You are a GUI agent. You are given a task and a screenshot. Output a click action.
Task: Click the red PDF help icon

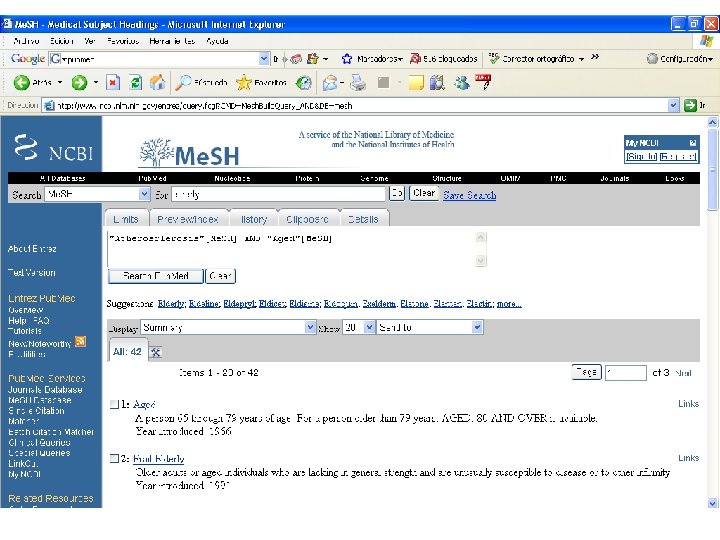483,82
